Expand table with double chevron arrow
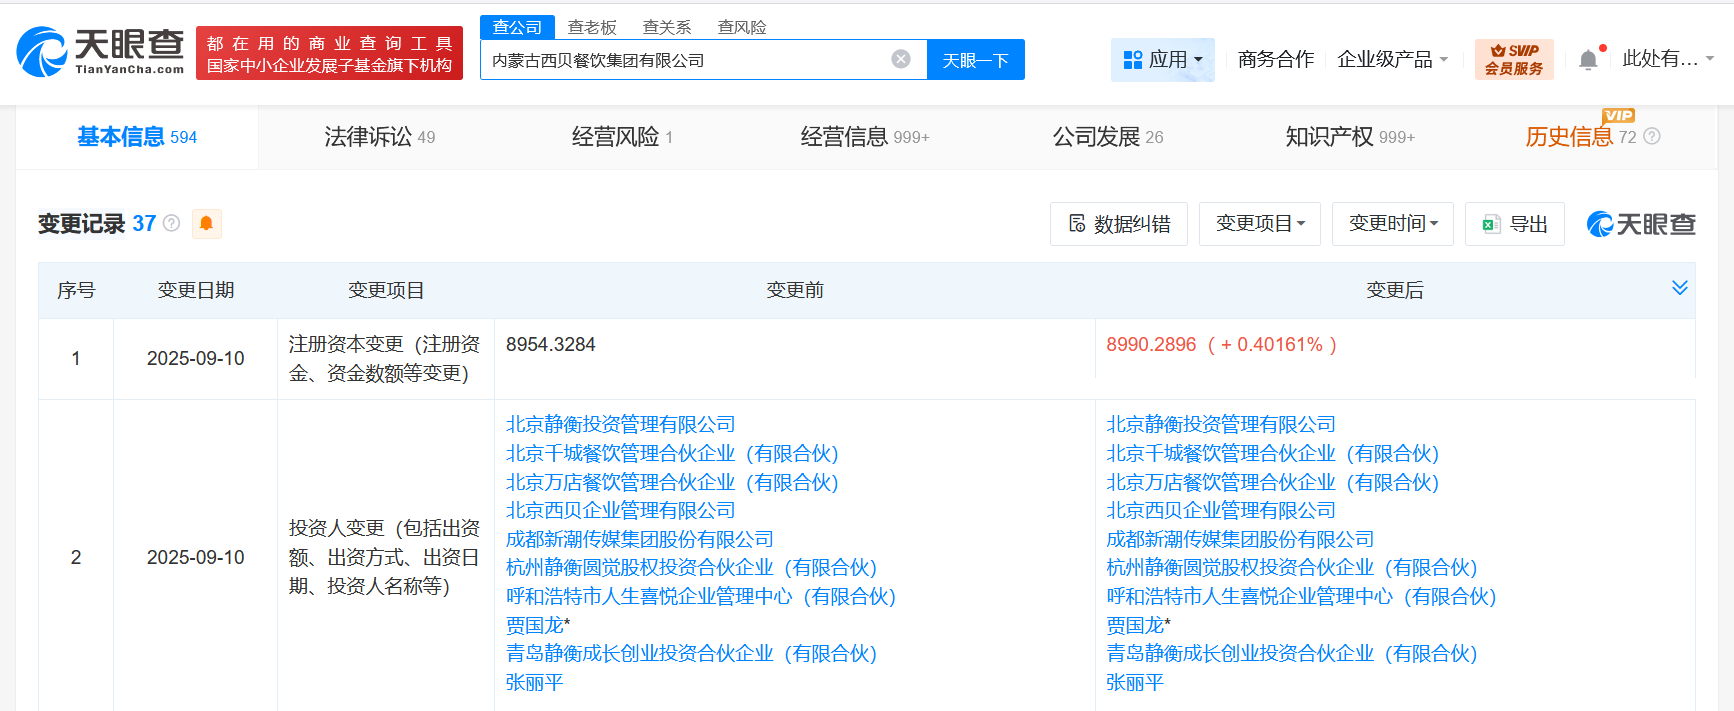Image resolution: width=1734 pixels, height=711 pixels. coord(1679,288)
